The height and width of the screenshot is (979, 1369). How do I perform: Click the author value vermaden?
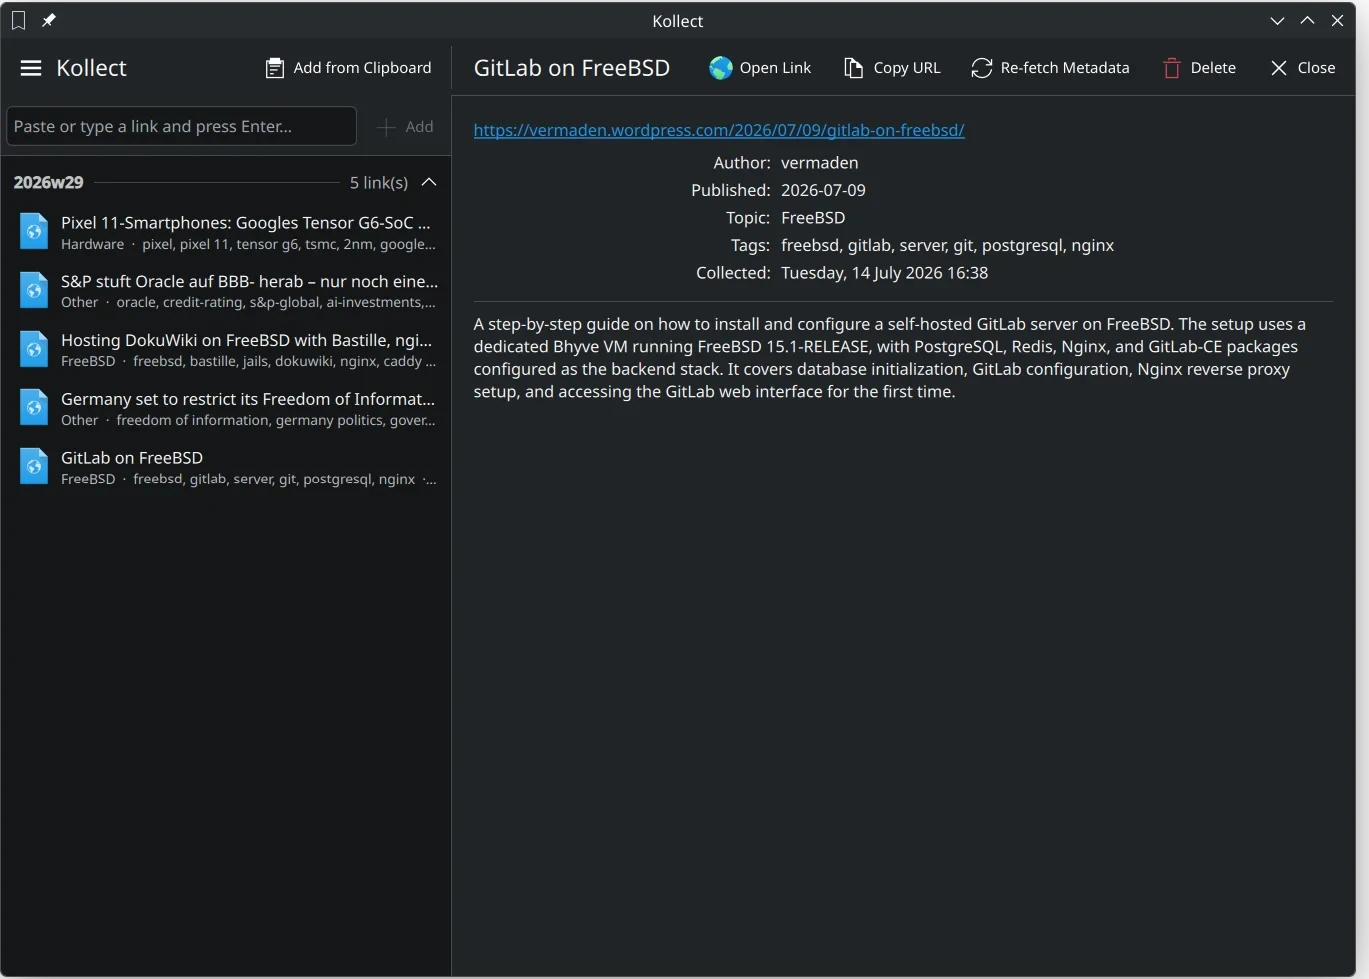click(x=819, y=163)
